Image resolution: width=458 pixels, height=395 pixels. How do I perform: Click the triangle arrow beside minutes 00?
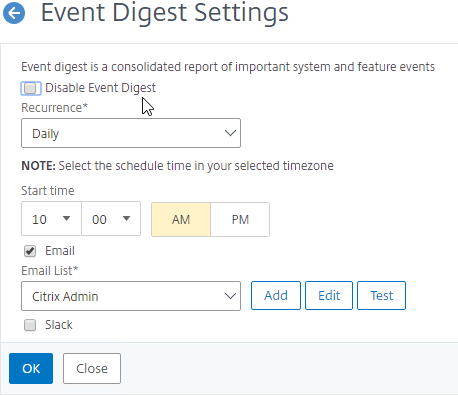point(126,219)
